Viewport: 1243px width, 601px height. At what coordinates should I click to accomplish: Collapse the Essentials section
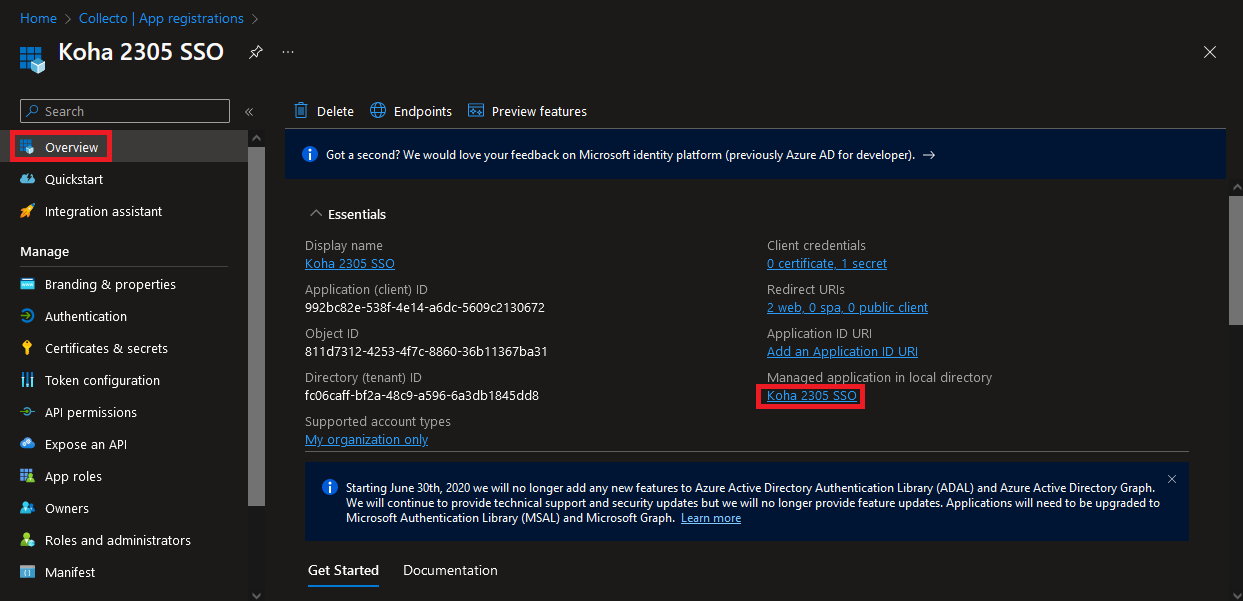(x=316, y=214)
